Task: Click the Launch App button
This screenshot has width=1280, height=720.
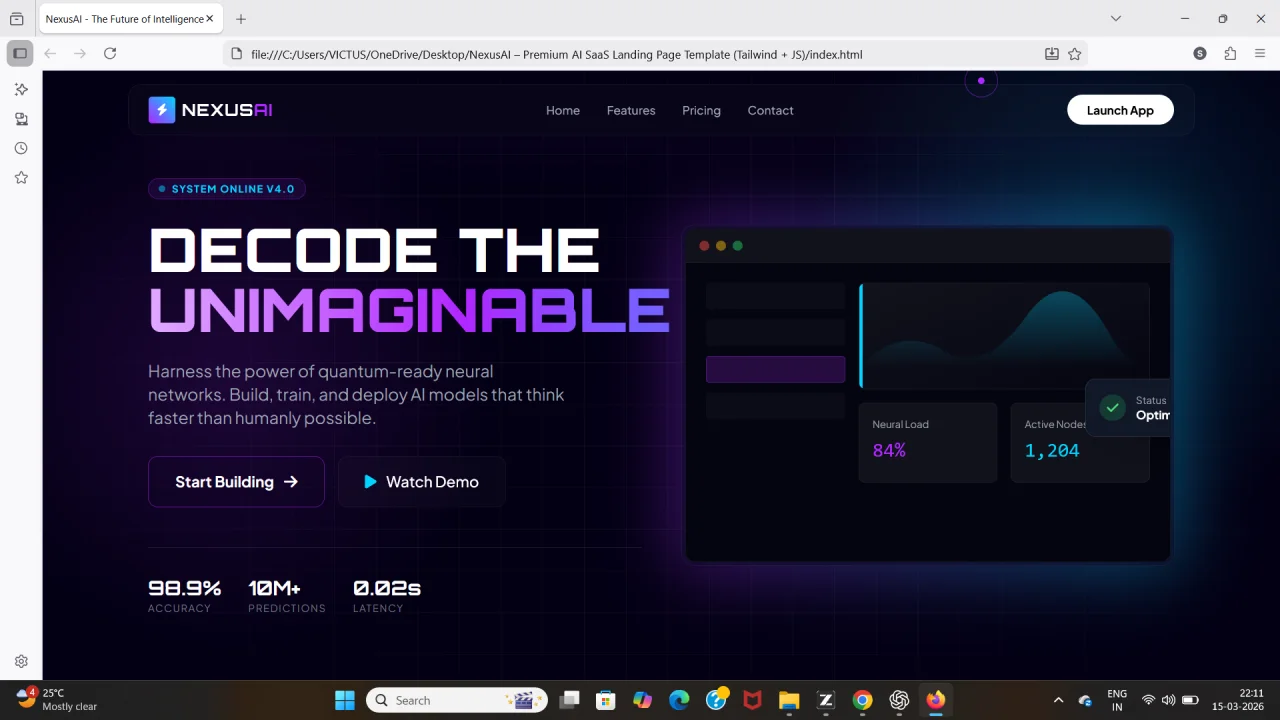Action: point(1120,110)
